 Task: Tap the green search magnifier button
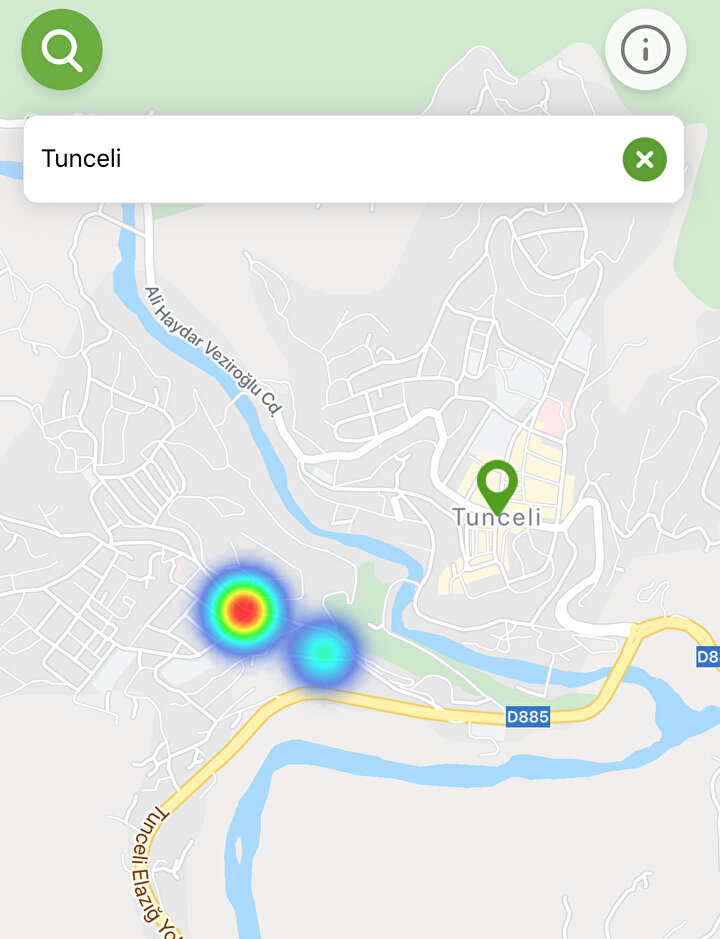62,50
